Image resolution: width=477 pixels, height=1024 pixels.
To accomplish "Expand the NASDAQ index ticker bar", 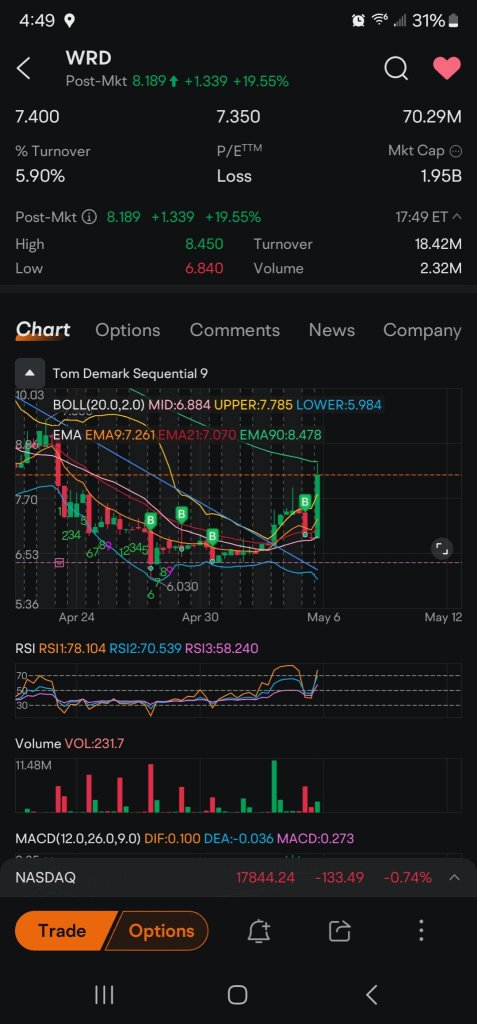I will [454, 877].
